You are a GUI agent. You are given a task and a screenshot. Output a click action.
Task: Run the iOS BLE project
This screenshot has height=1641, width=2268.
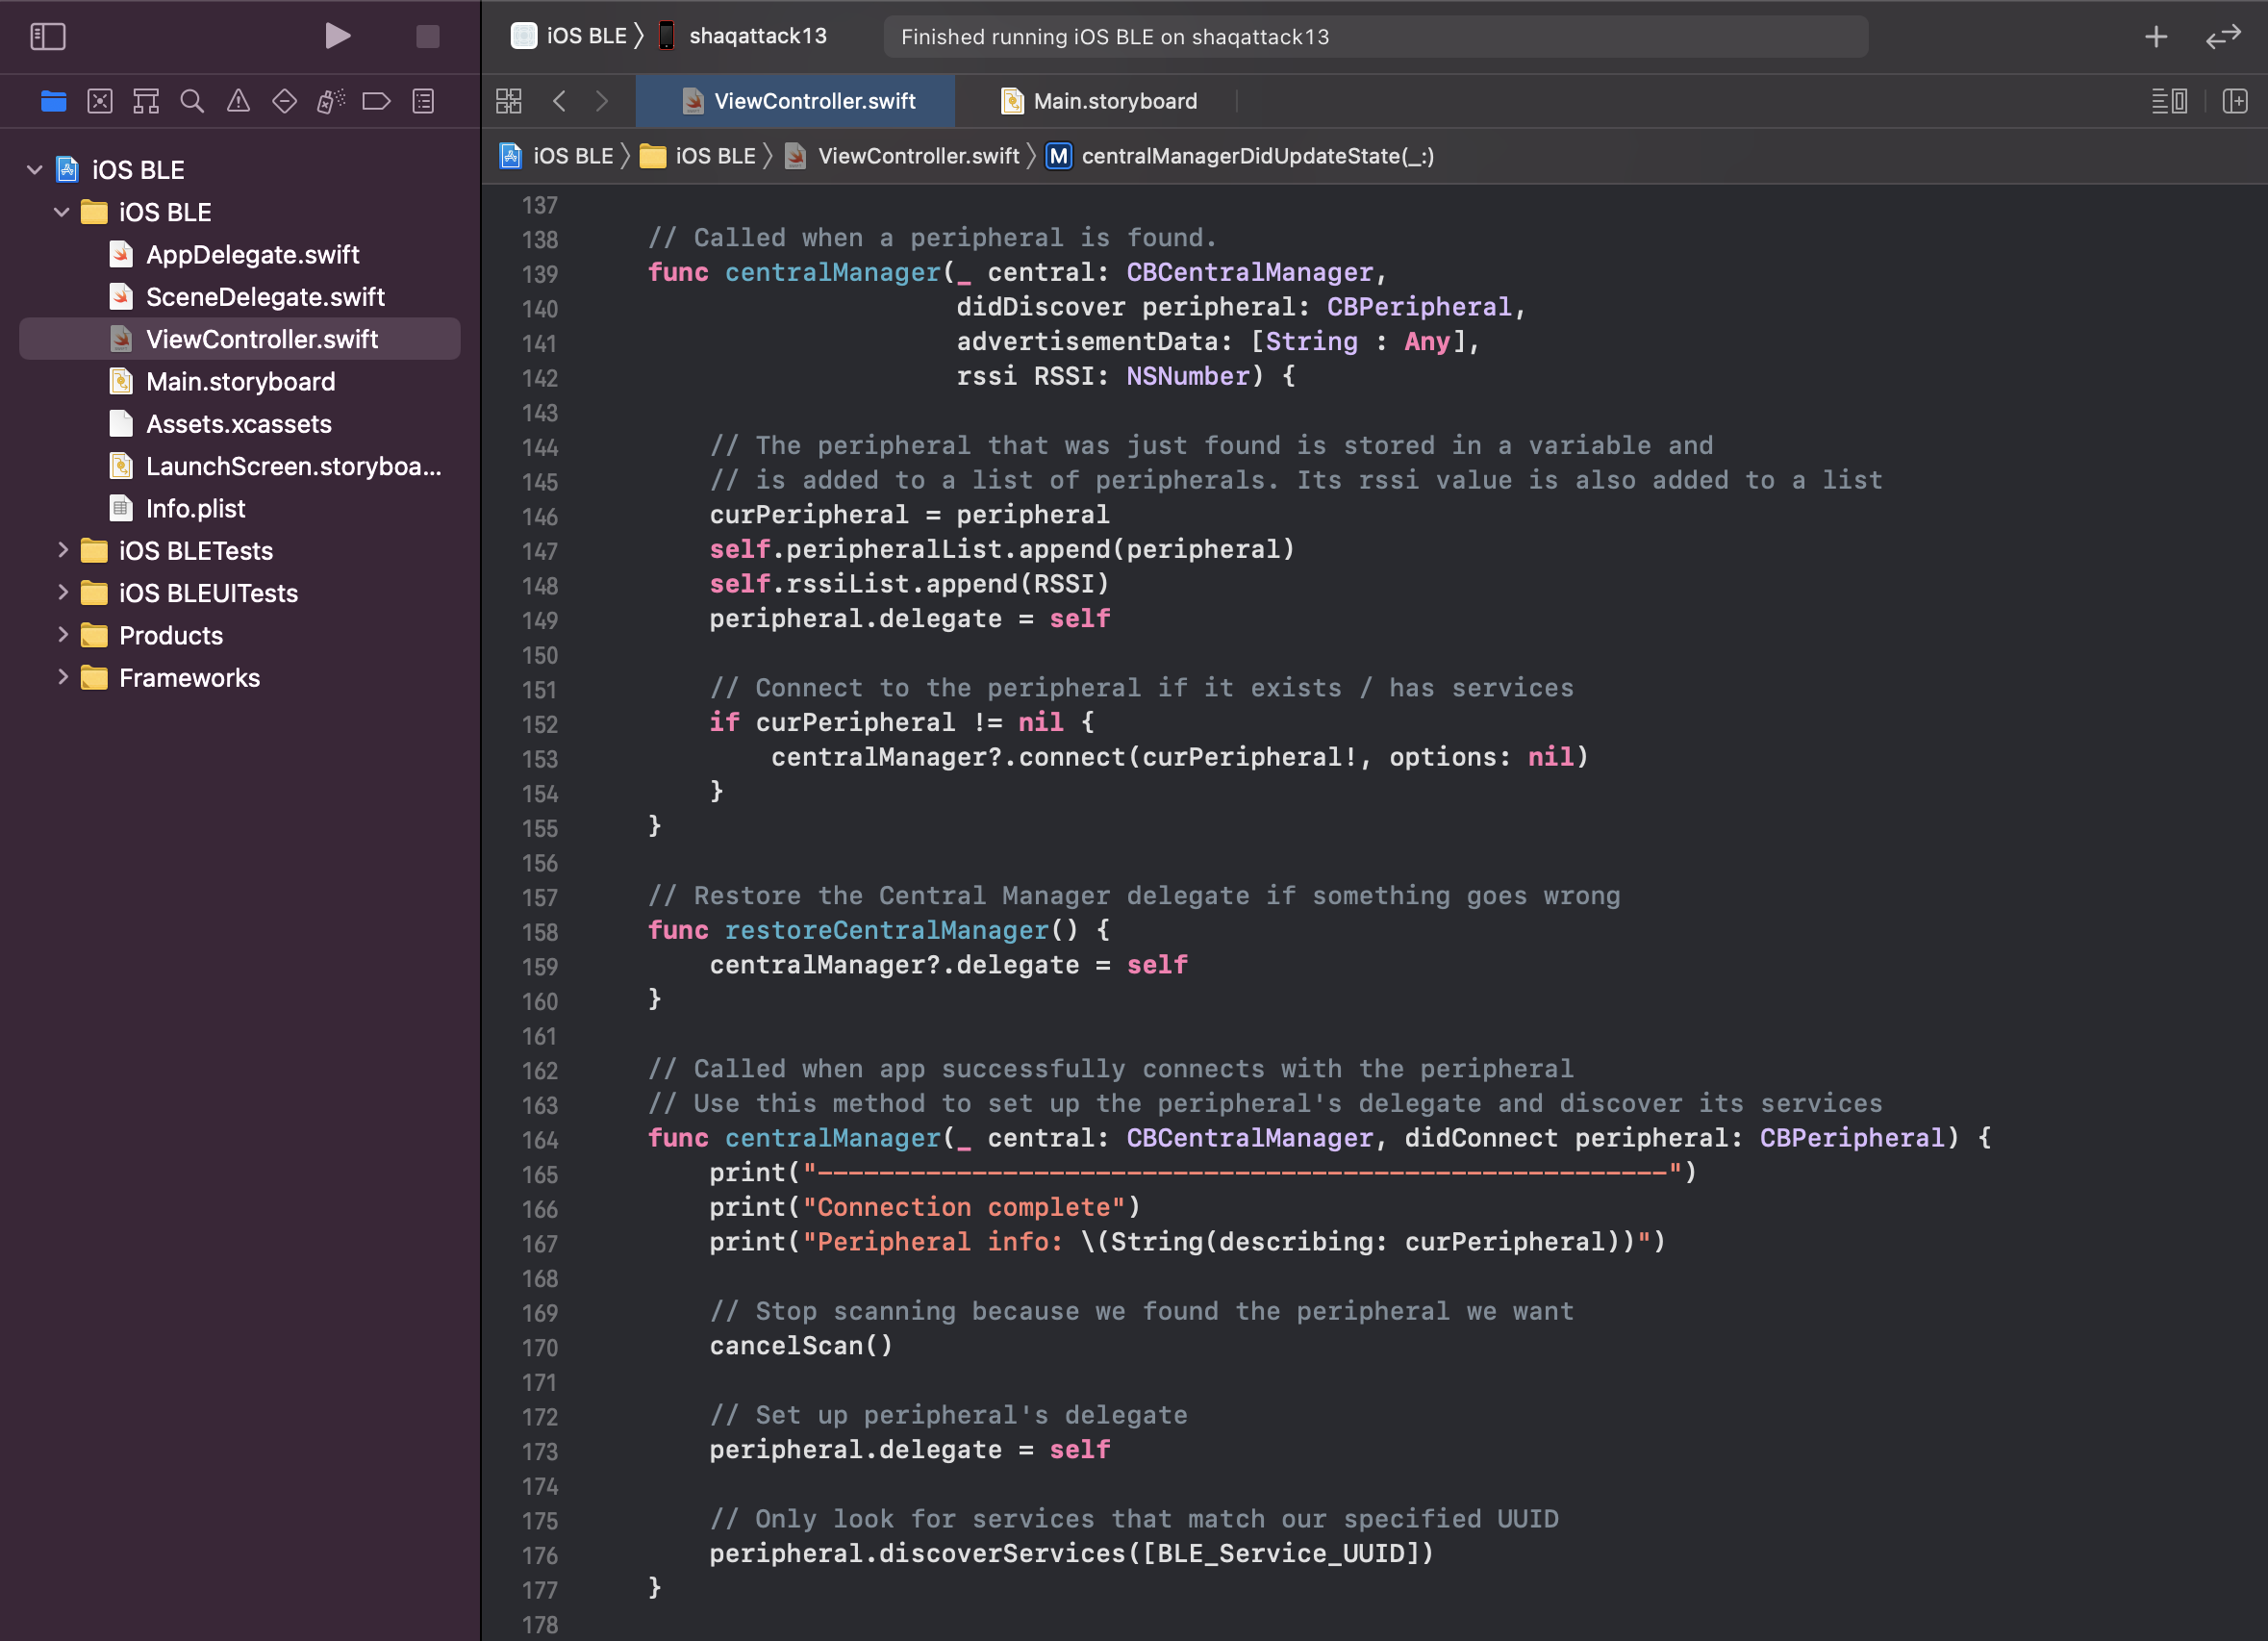point(337,37)
